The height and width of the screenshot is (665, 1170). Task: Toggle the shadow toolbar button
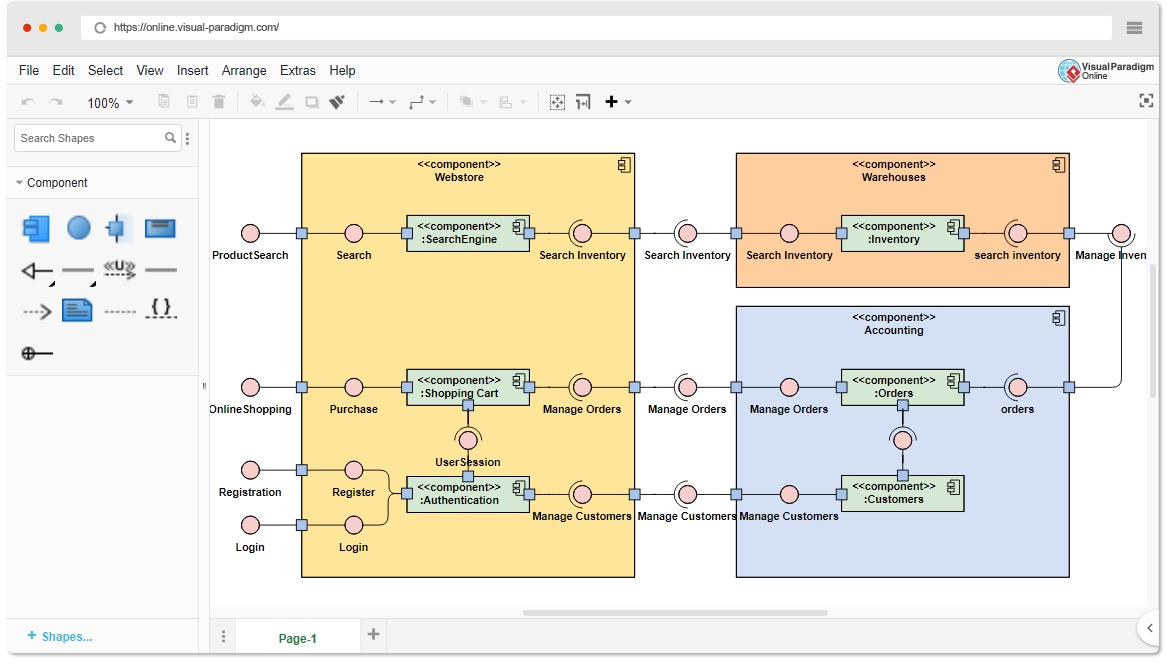click(312, 102)
